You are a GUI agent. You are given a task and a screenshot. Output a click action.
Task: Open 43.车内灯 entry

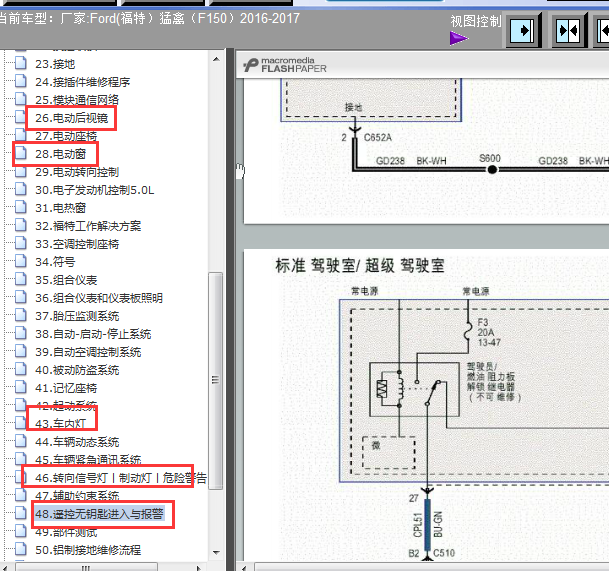click(x=60, y=424)
